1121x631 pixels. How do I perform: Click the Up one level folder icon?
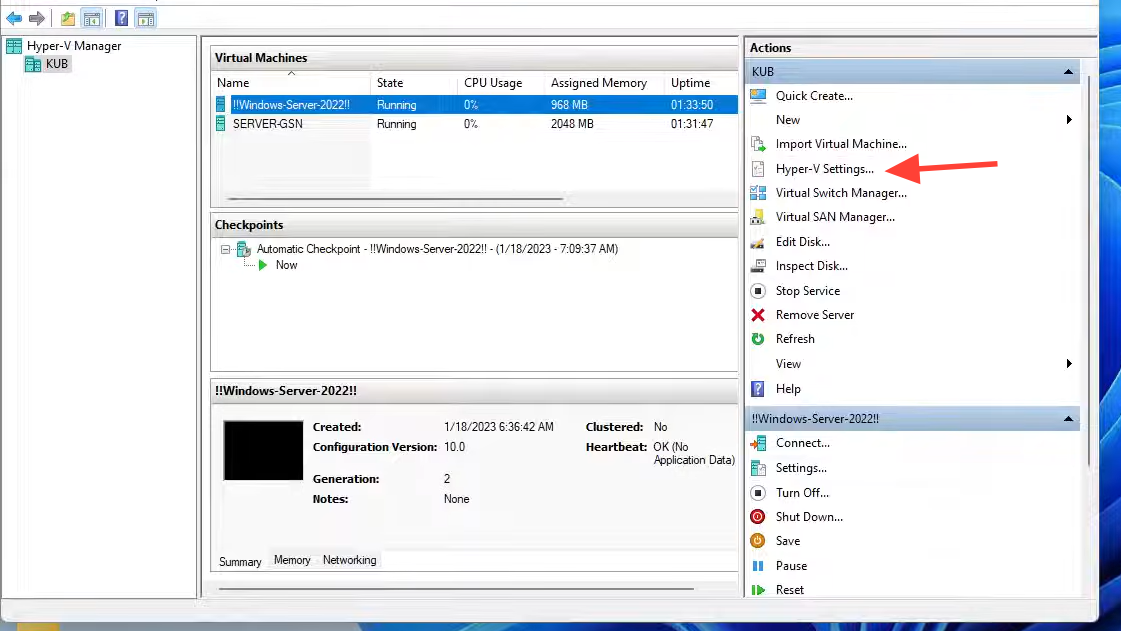coord(68,19)
